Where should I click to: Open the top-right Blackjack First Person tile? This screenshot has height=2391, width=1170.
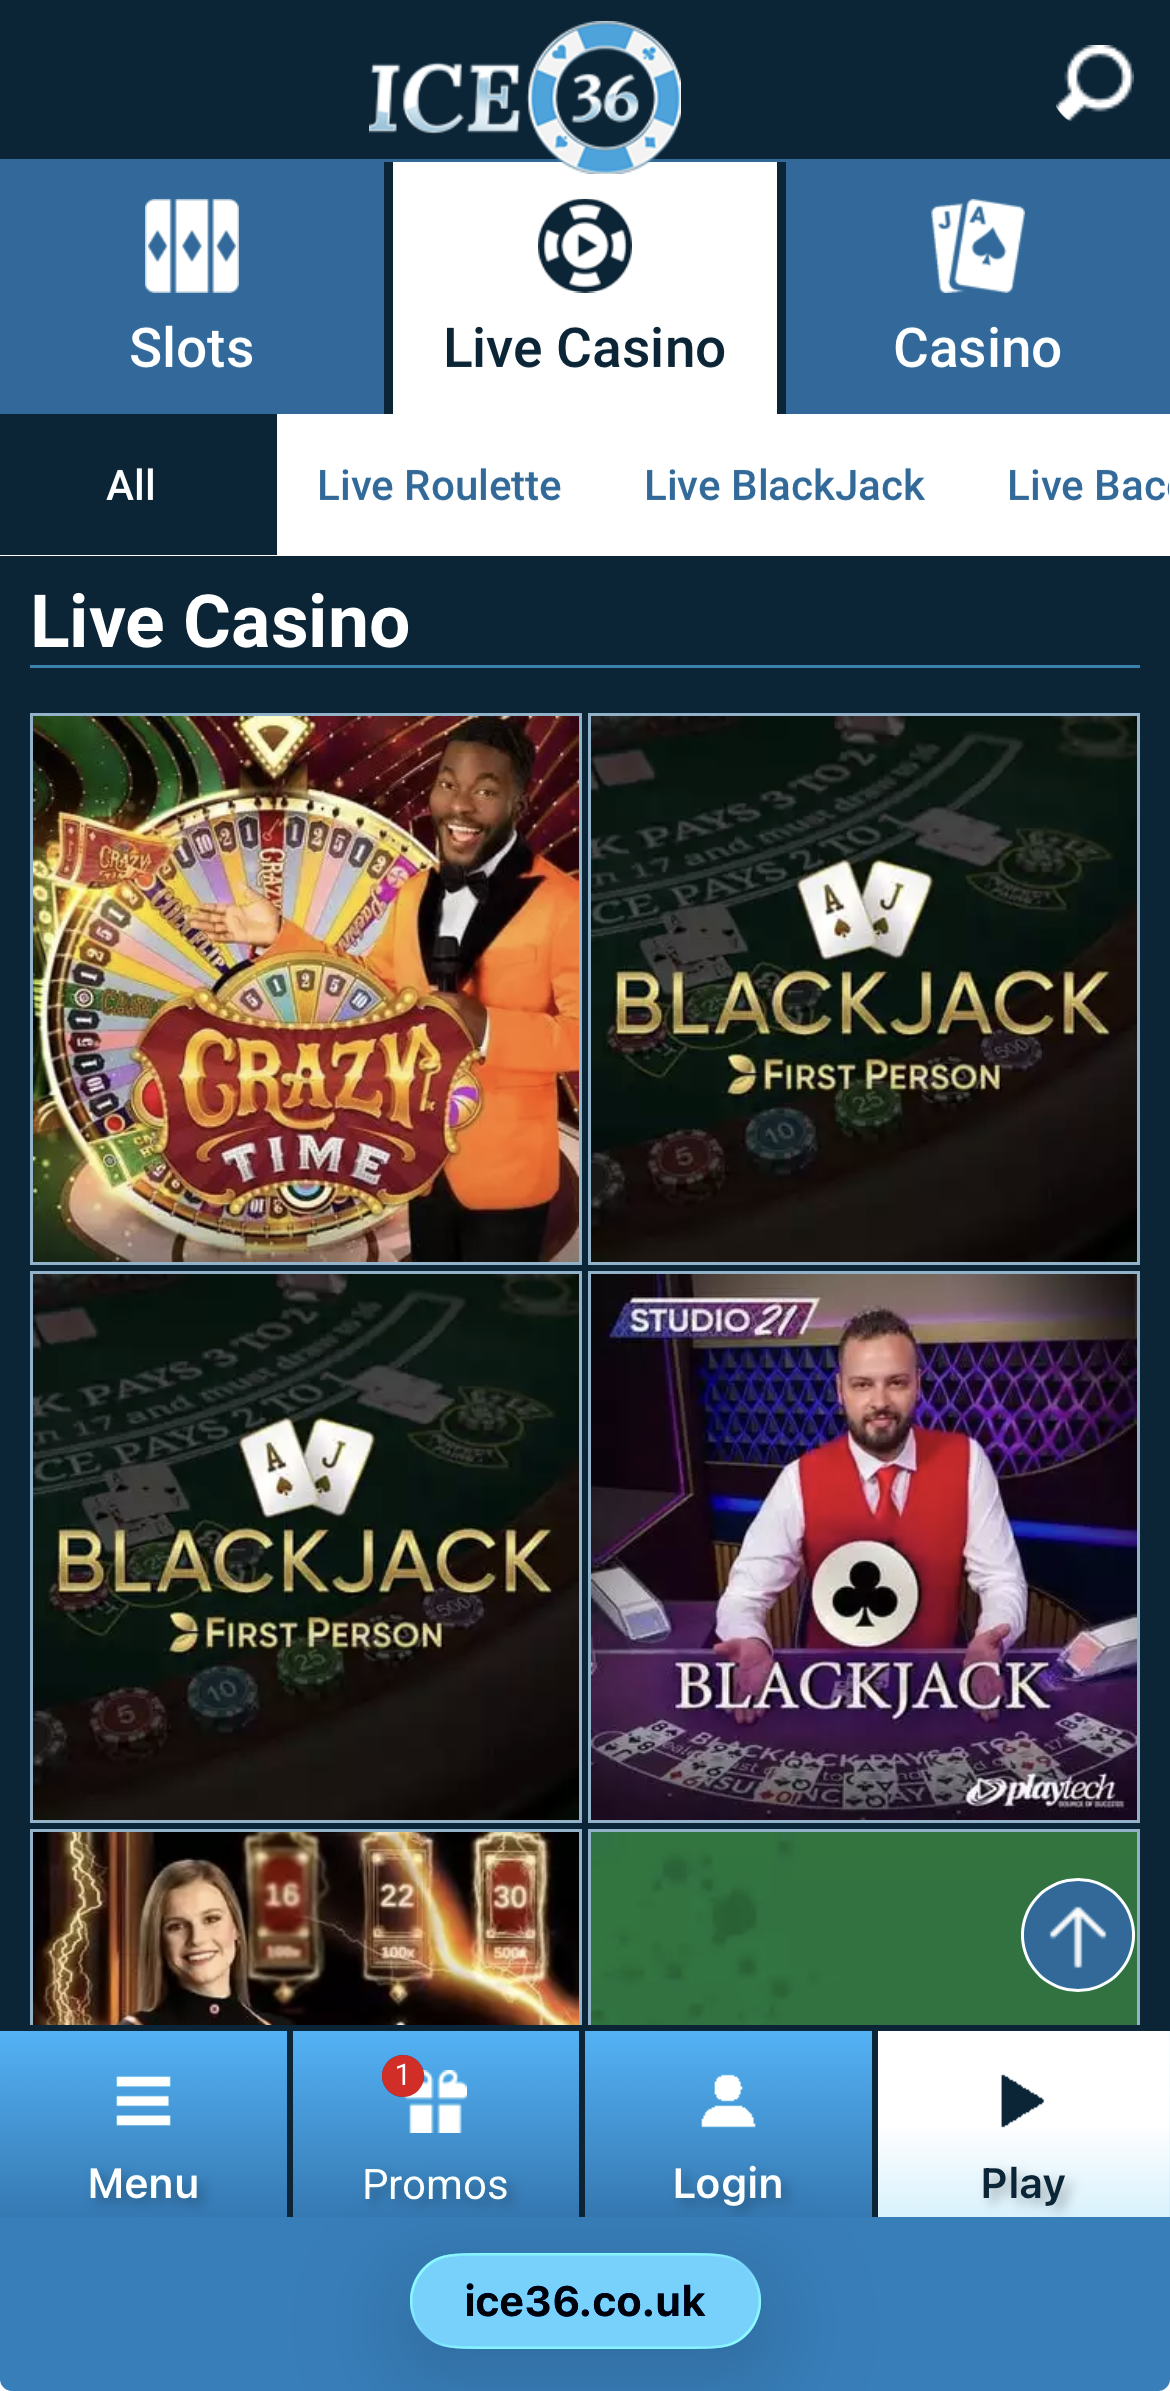pyautogui.click(x=864, y=988)
